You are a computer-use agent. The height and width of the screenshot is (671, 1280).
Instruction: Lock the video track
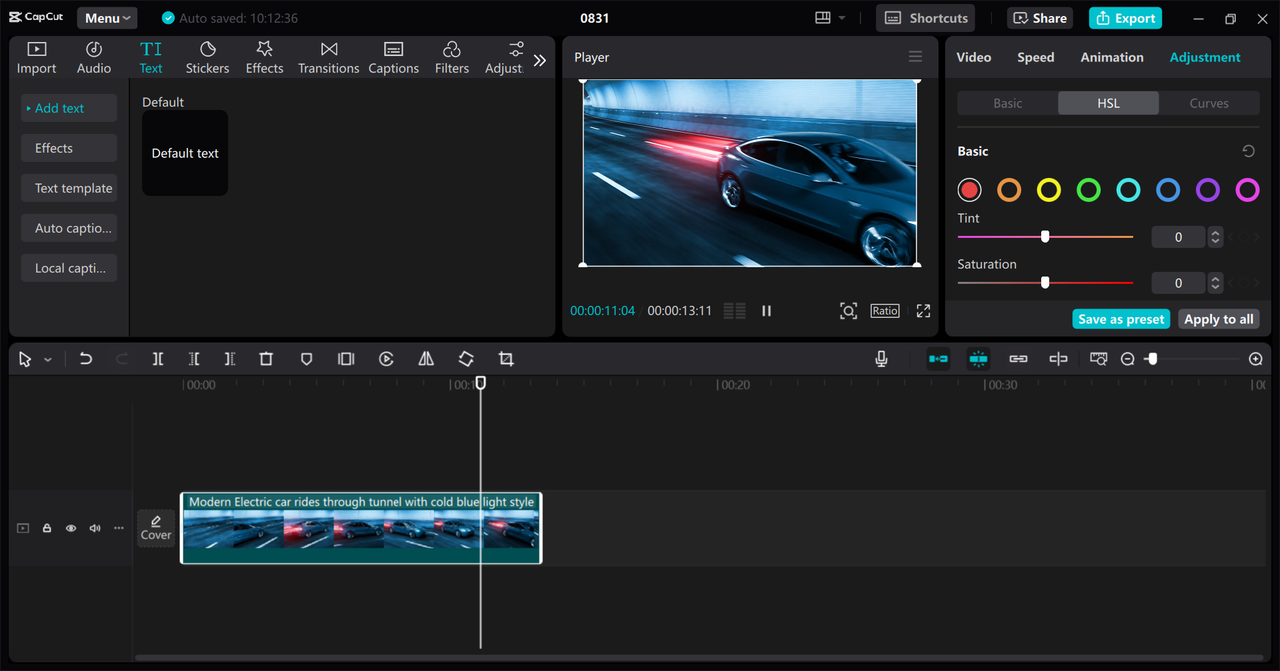point(47,528)
